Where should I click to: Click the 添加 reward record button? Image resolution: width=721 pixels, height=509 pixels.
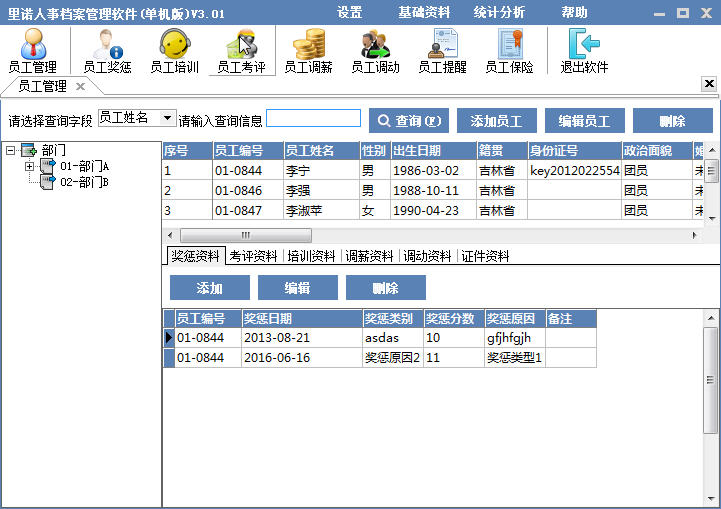[210, 288]
